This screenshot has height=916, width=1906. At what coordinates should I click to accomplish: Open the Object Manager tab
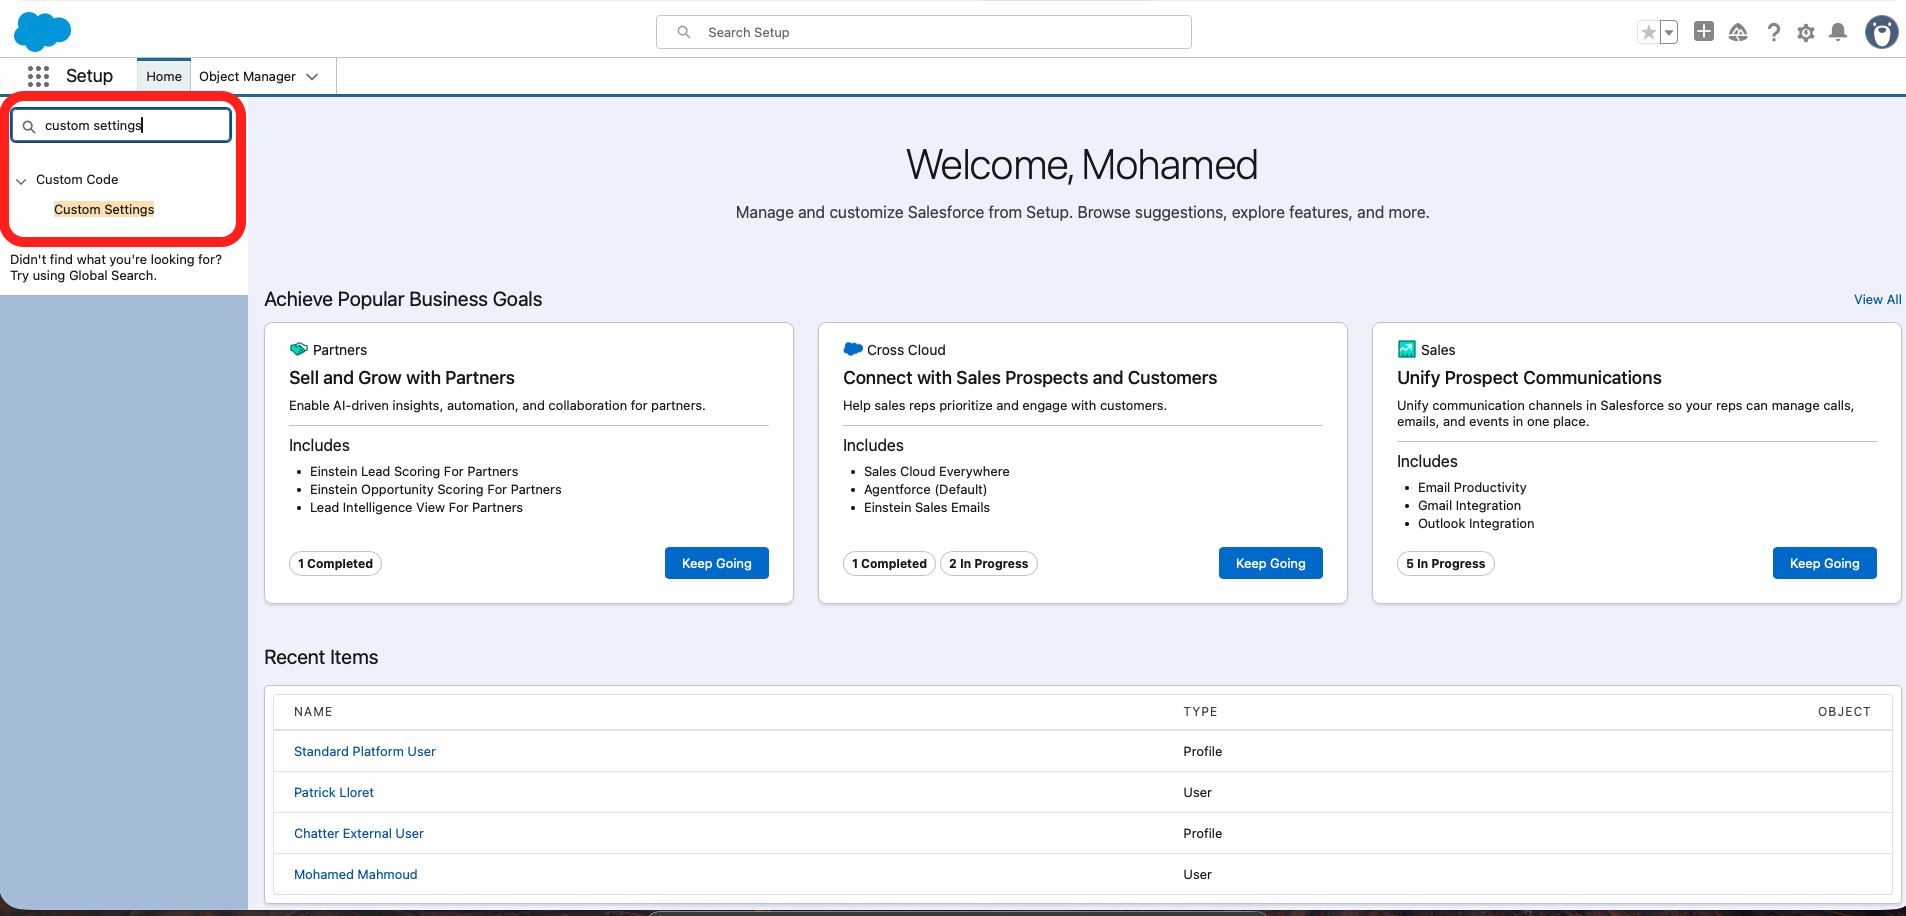coord(247,77)
